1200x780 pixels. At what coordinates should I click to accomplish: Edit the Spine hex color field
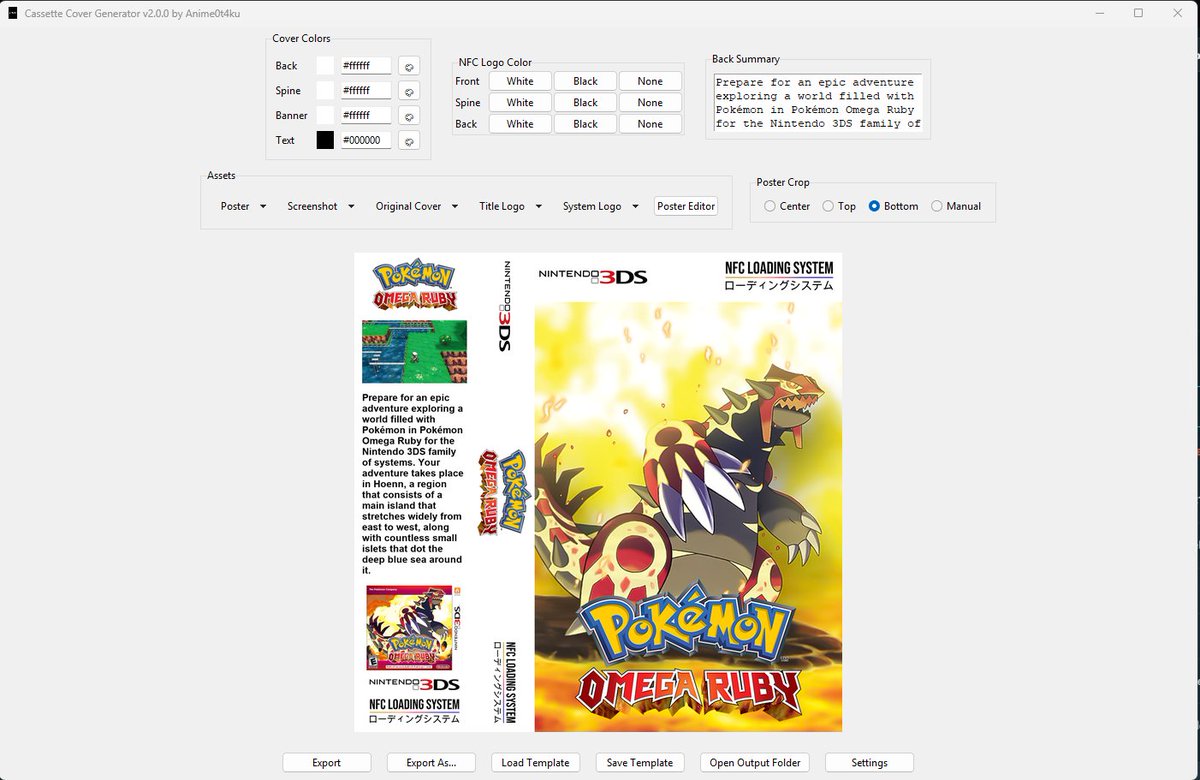coord(366,91)
